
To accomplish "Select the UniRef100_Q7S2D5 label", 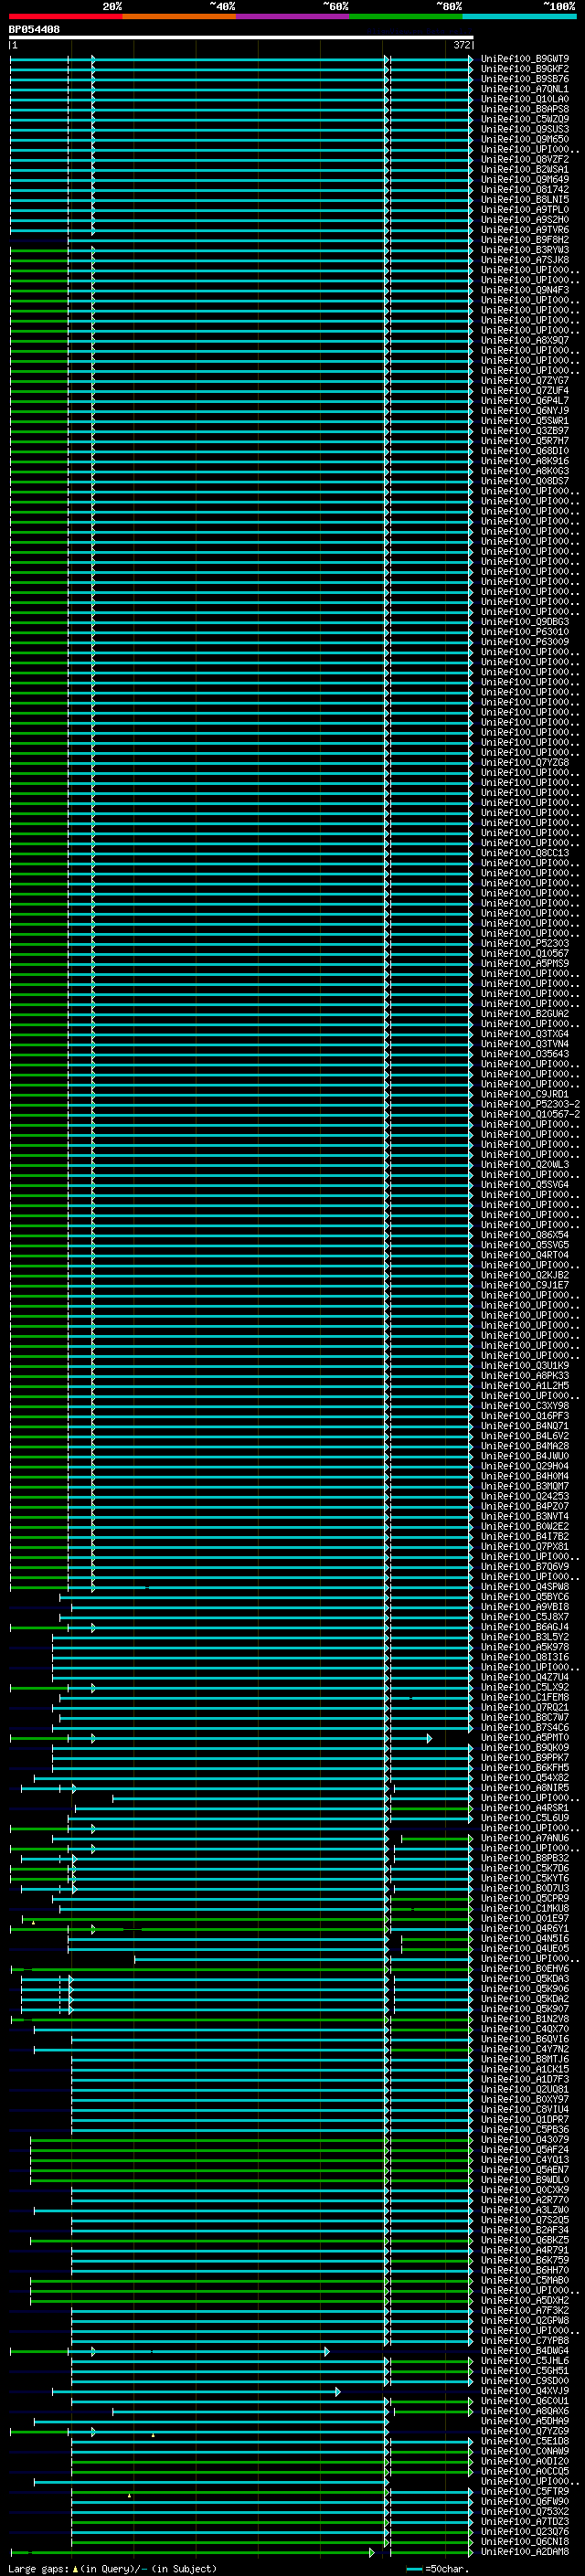I will tap(525, 2220).
